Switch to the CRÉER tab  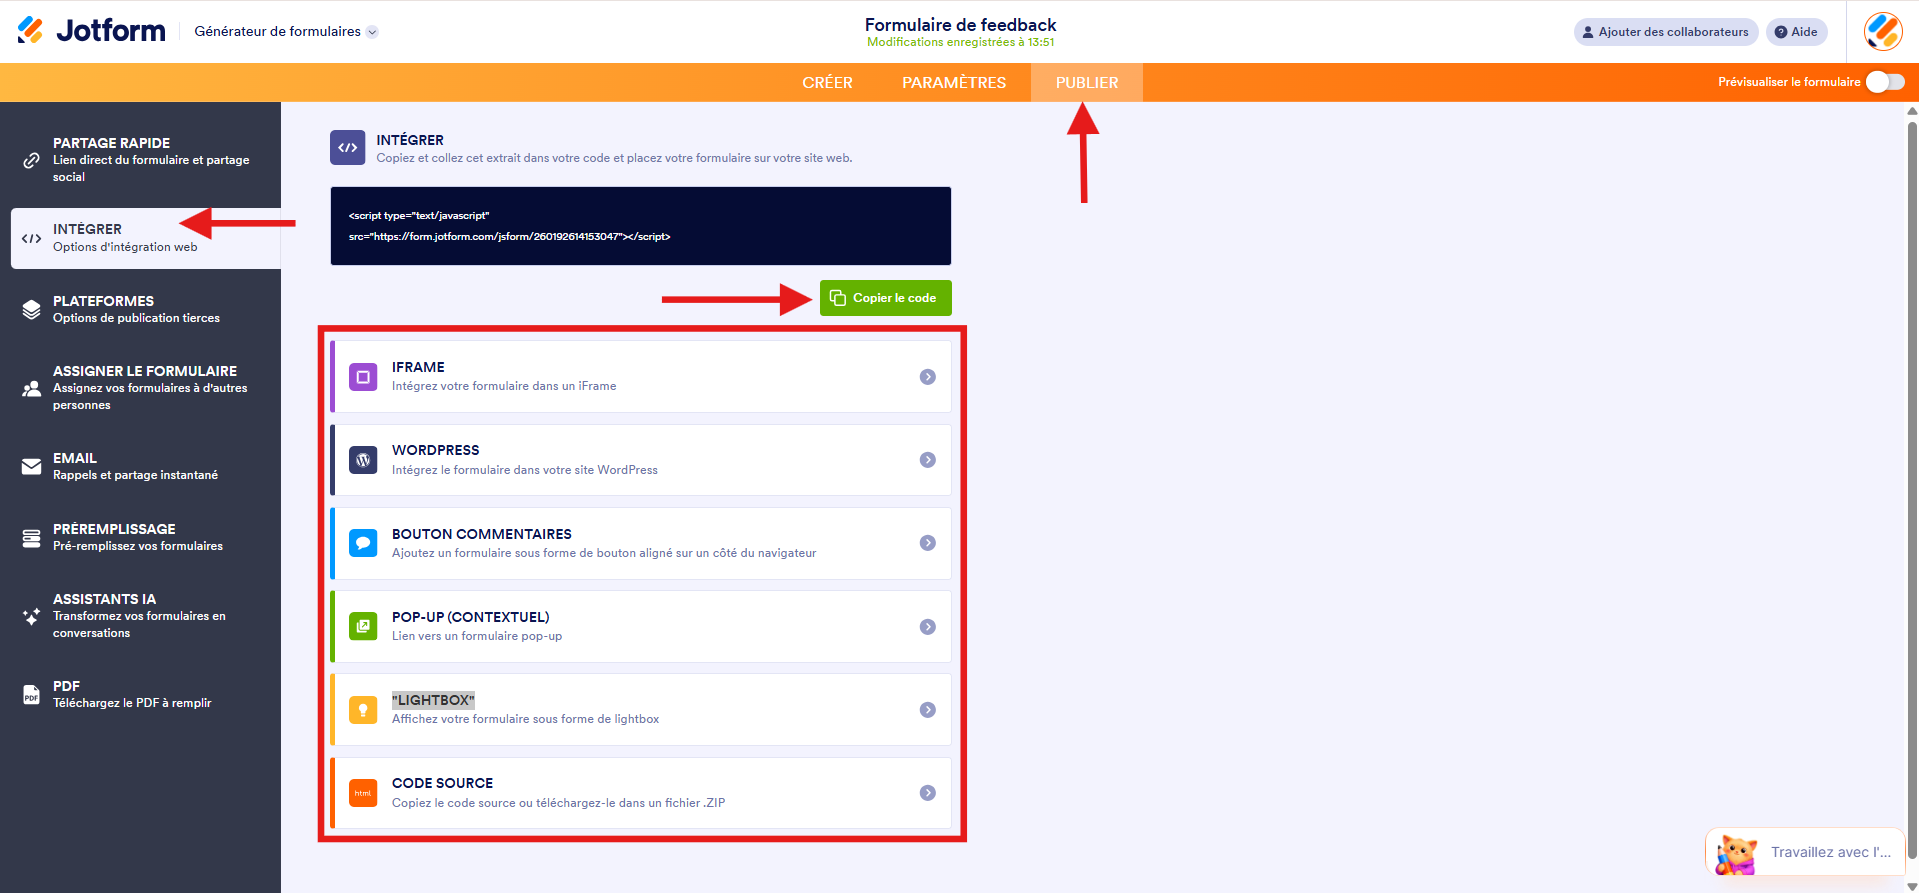click(x=827, y=83)
